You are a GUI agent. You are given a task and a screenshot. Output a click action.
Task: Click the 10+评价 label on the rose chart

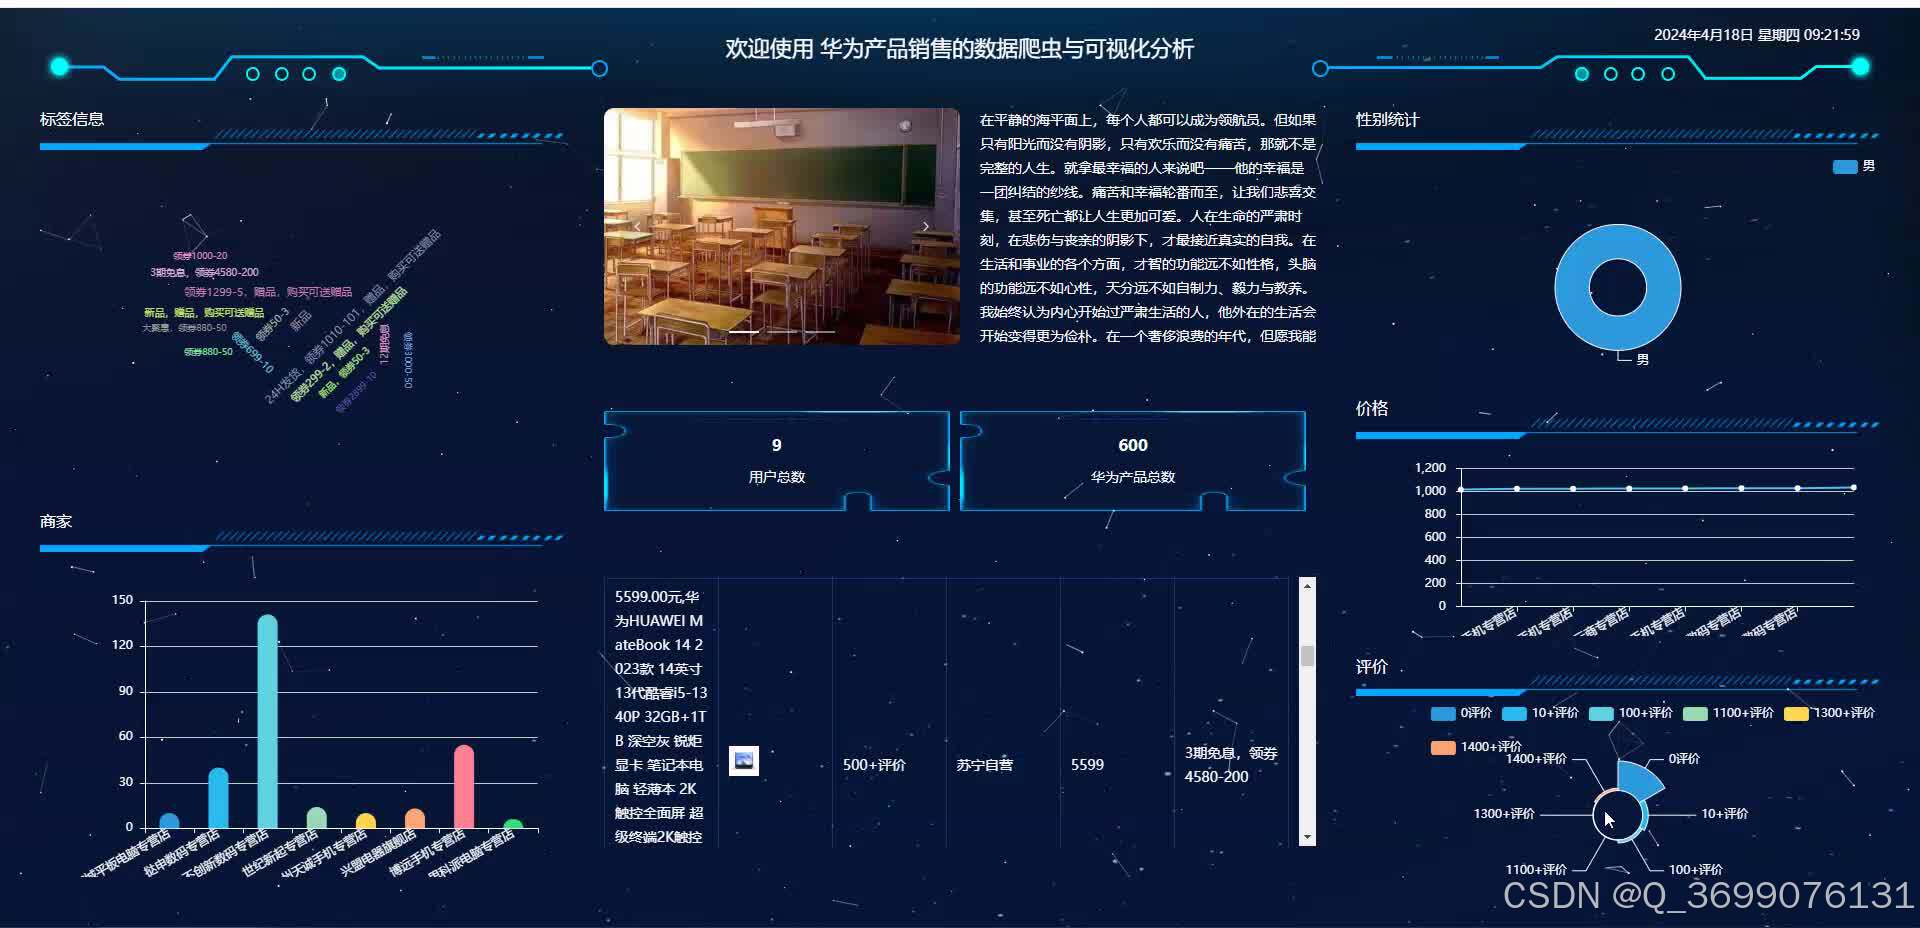[1724, 814]
